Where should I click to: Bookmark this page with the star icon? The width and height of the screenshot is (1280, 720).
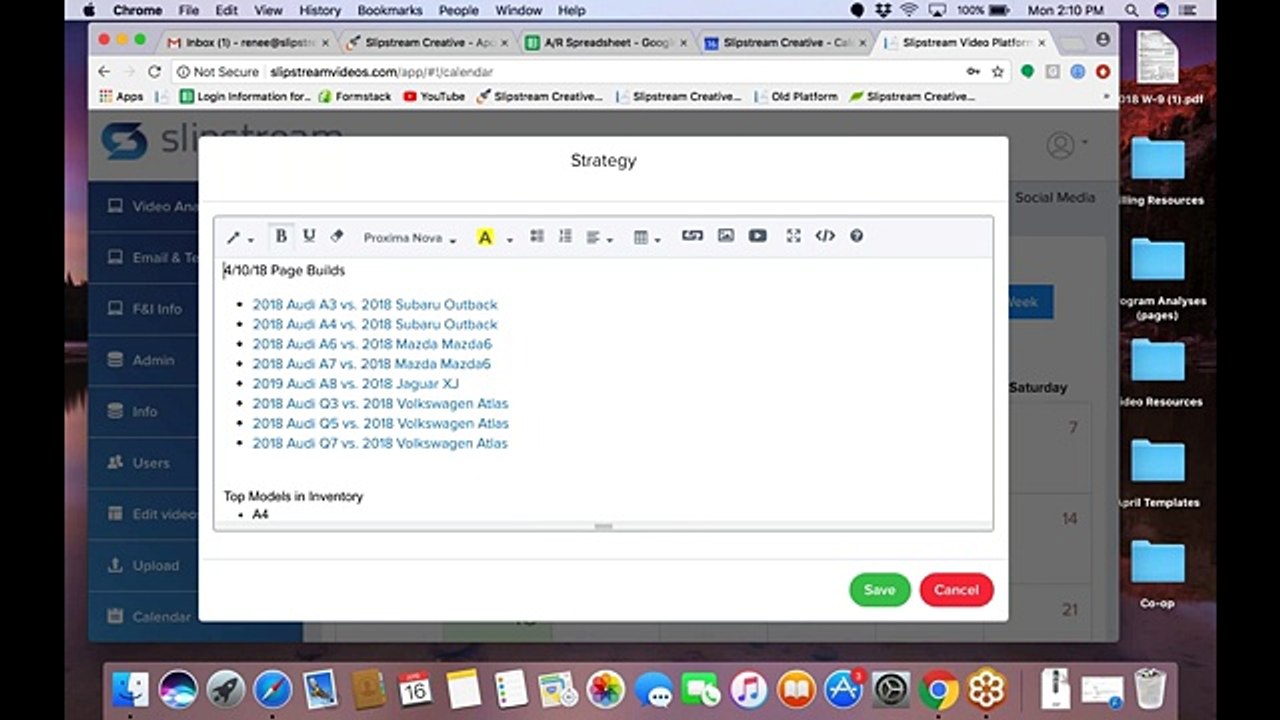[997, 72]
